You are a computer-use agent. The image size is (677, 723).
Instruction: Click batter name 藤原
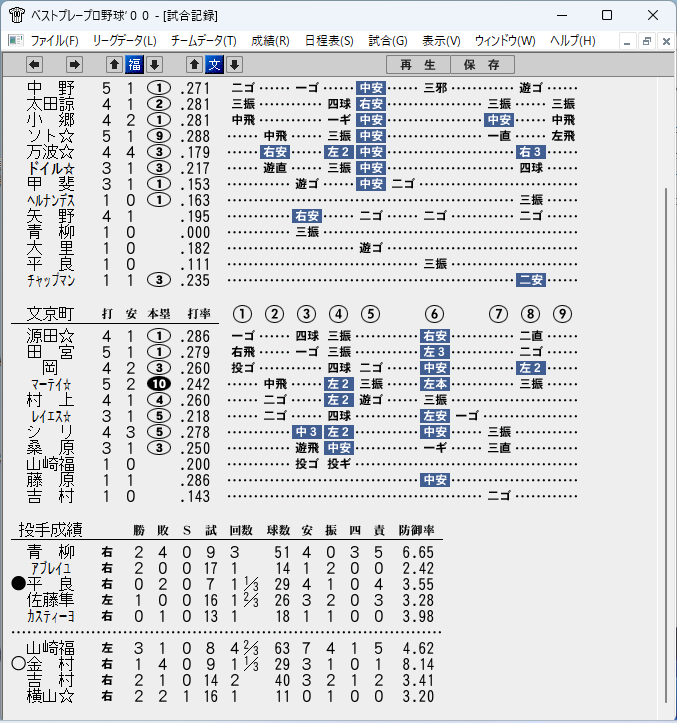coord(50,480)
